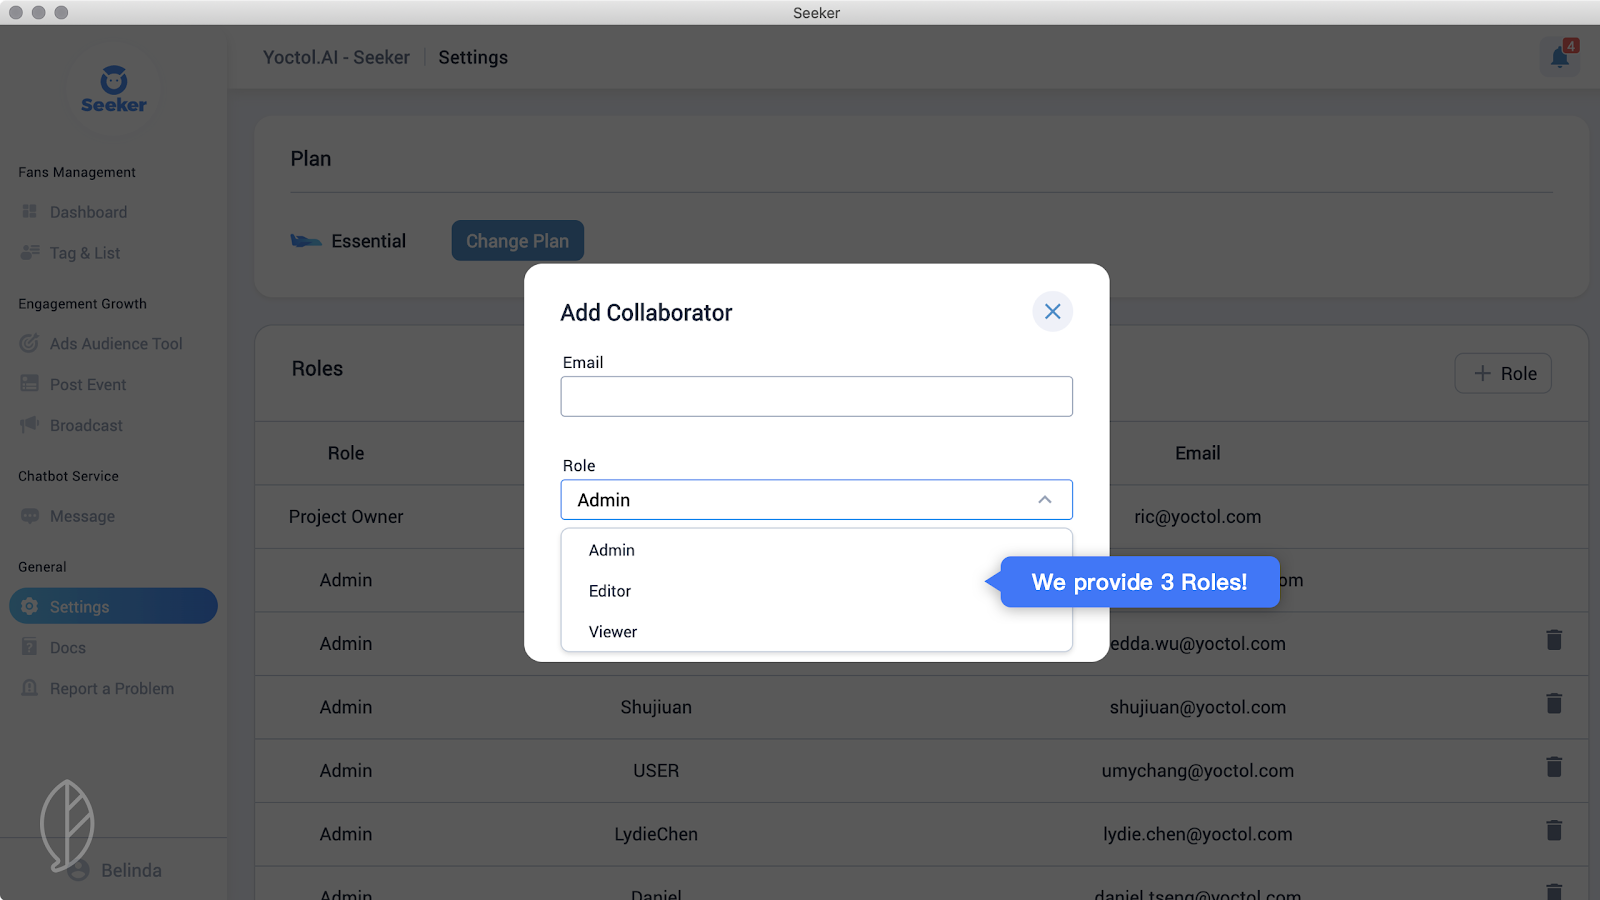Delete collaborator shujiuan@yoctol.com with trash icon

1554,704
